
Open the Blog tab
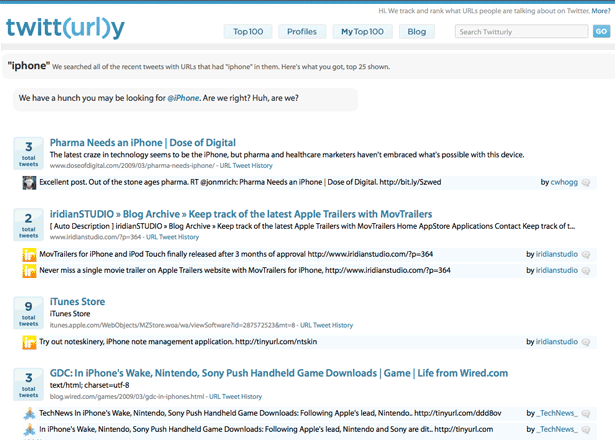(417, 32)
